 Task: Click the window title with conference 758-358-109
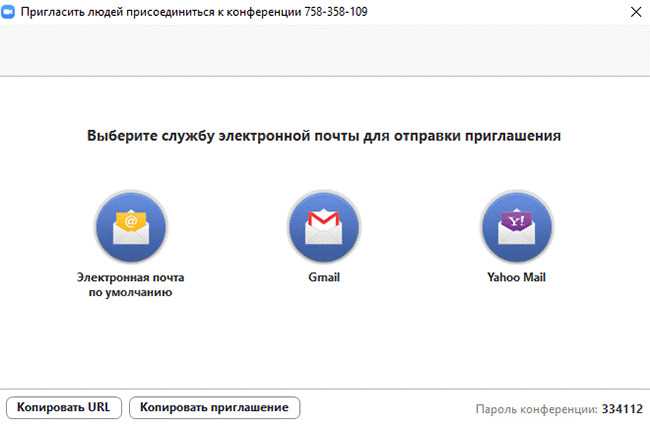pyautogui.click(x=194, y=12)
